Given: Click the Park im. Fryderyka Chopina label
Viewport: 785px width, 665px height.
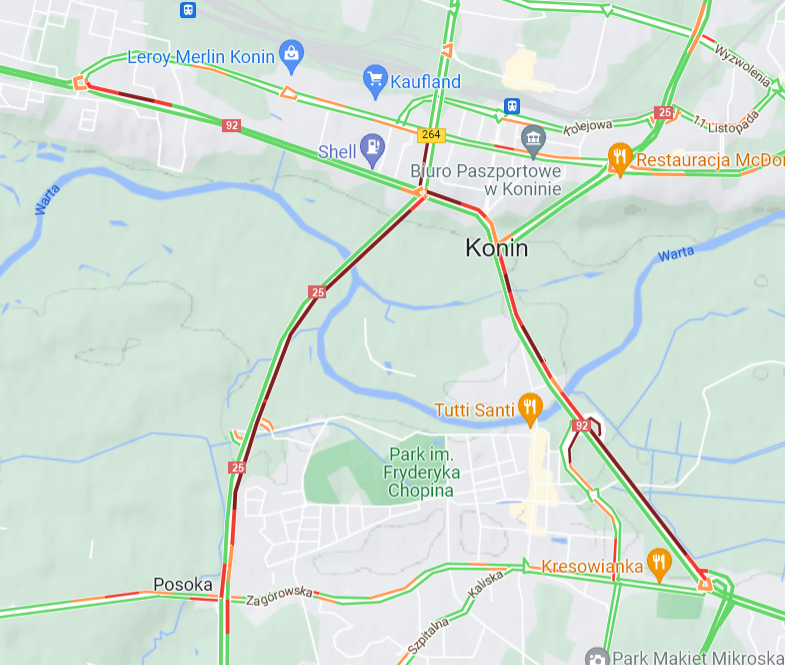Looking at the screenshot, I should [x=421, y=472].
